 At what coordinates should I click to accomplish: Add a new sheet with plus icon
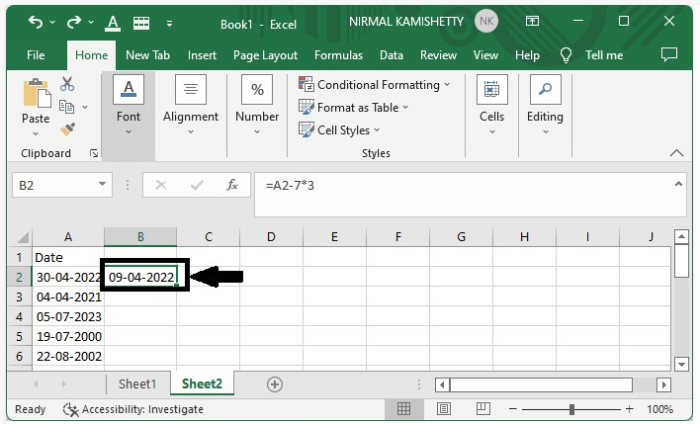tap(274, 384)
